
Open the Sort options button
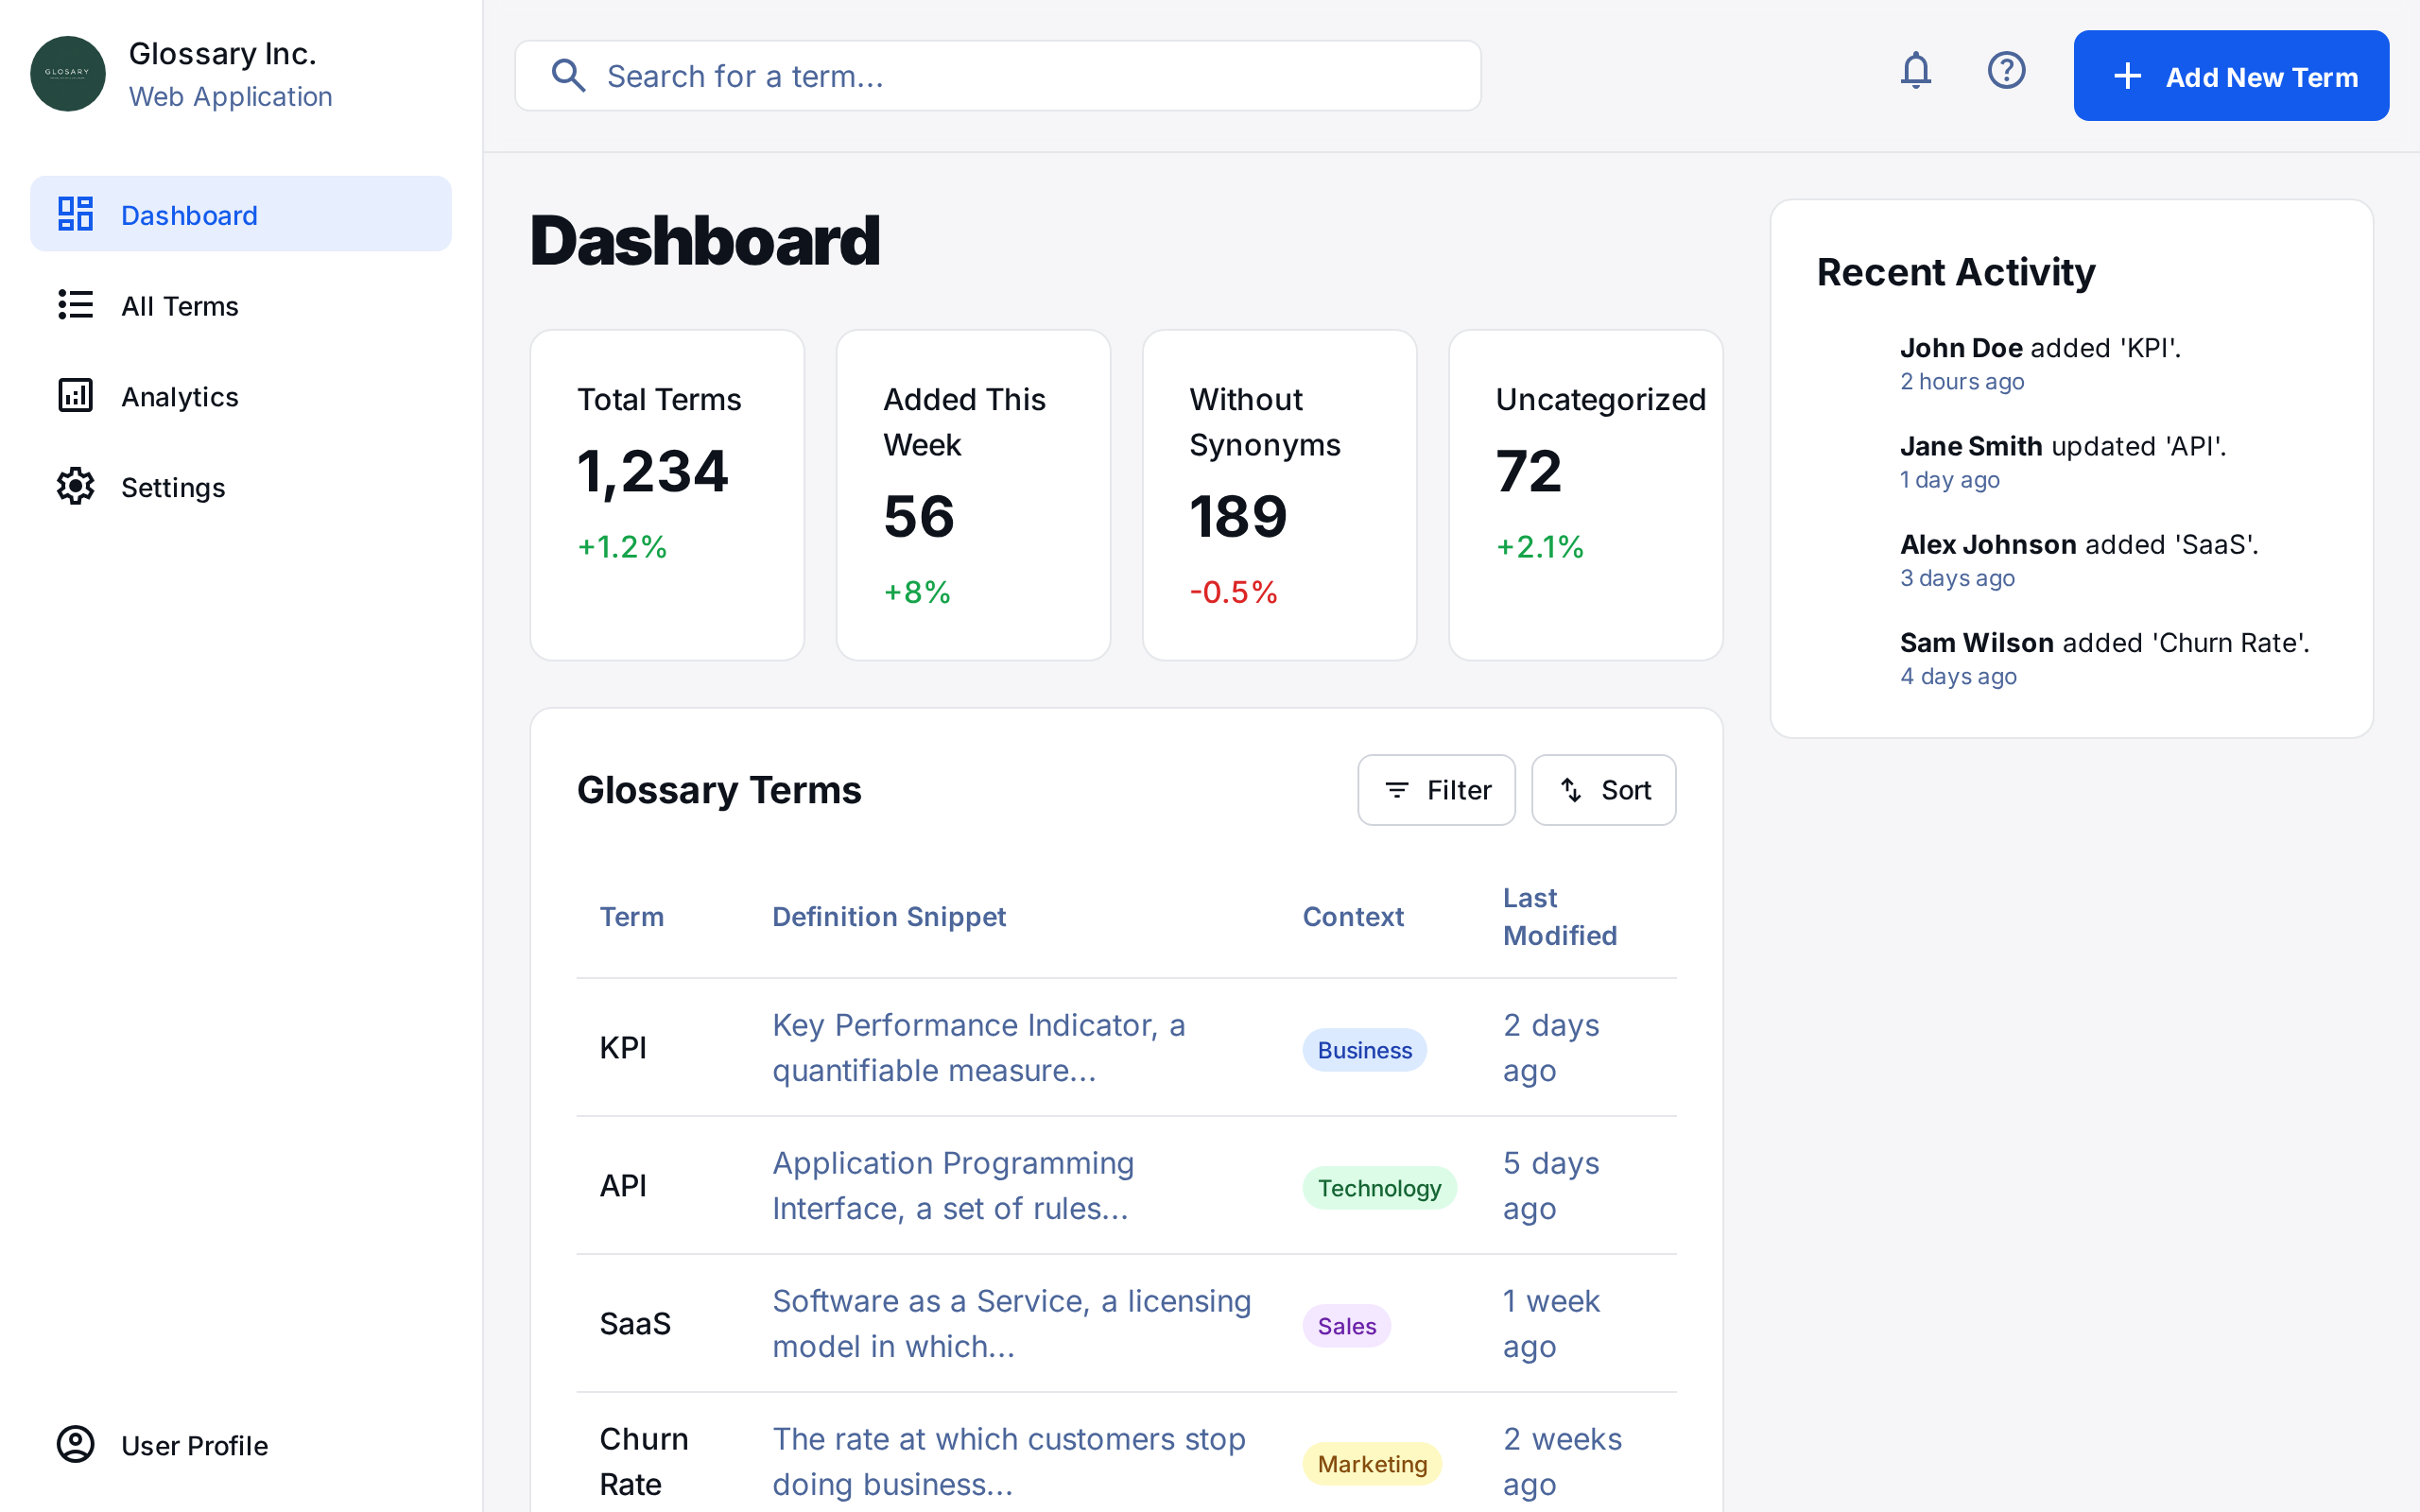(1603, 790)
